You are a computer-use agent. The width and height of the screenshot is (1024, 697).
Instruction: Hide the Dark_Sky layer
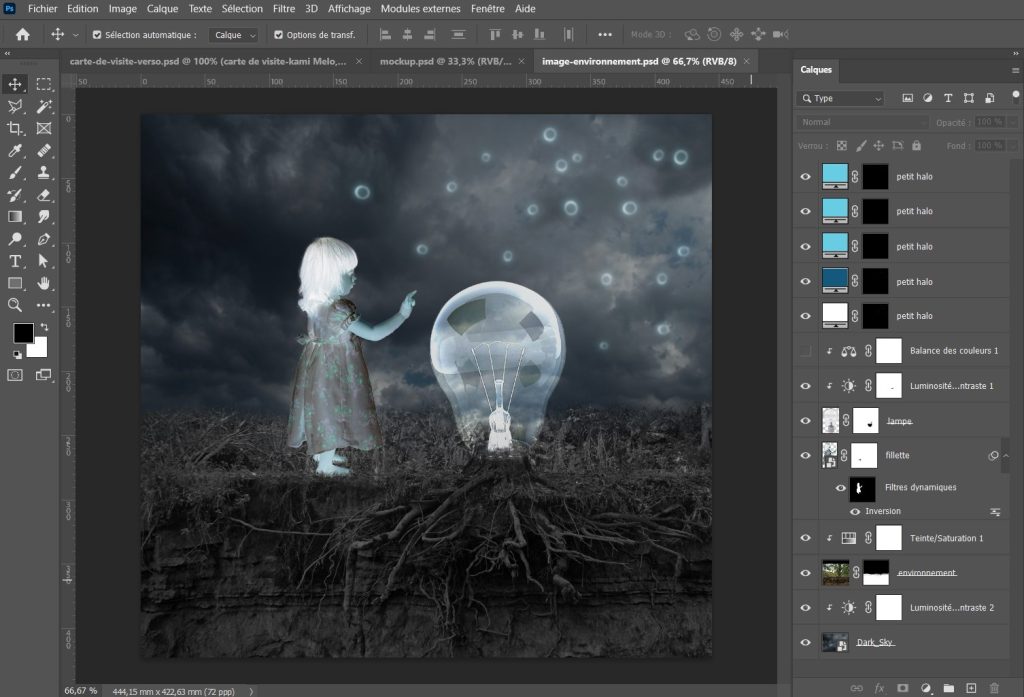tap(805, 642)
